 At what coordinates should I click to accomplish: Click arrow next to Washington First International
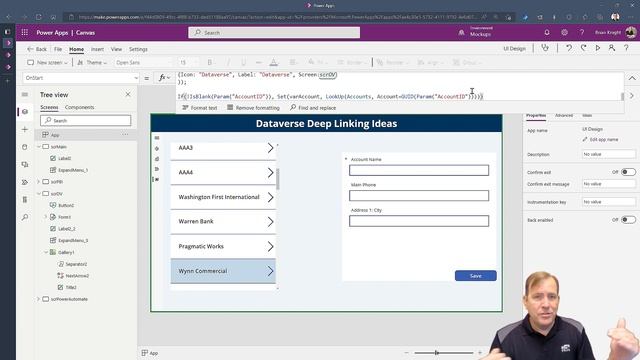point(270,197)
